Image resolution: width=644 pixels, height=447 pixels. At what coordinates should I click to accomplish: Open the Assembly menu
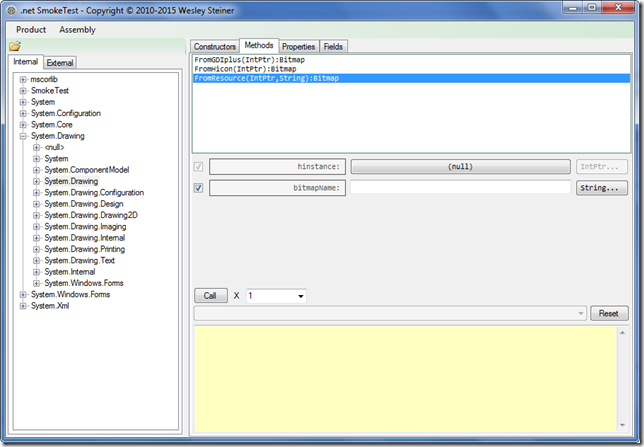(x=78, y=30)
